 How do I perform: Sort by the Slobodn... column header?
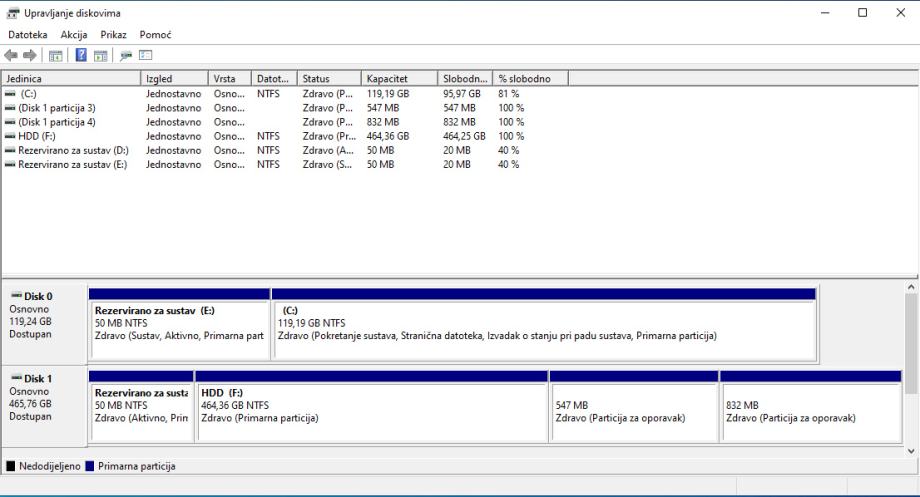(465, 79)
